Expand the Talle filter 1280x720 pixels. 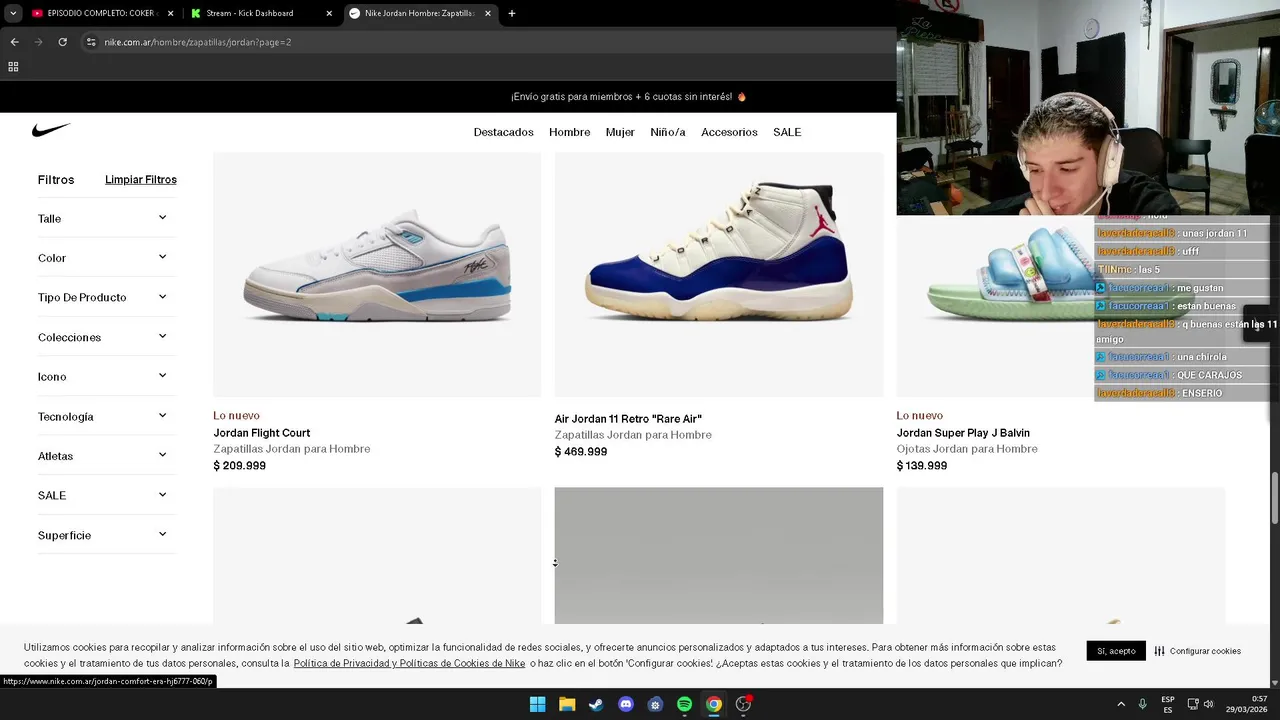(x=106, y=218)
